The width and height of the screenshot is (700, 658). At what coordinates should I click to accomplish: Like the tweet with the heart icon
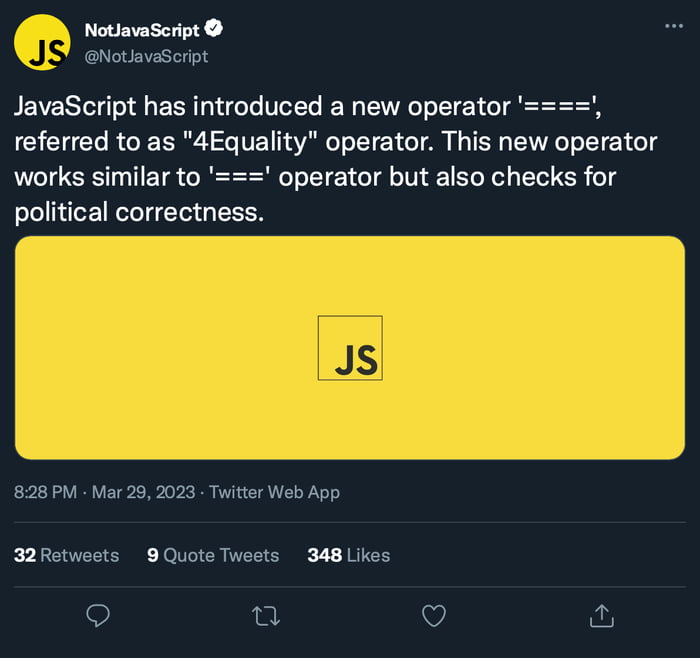click(x=433, y=615)
